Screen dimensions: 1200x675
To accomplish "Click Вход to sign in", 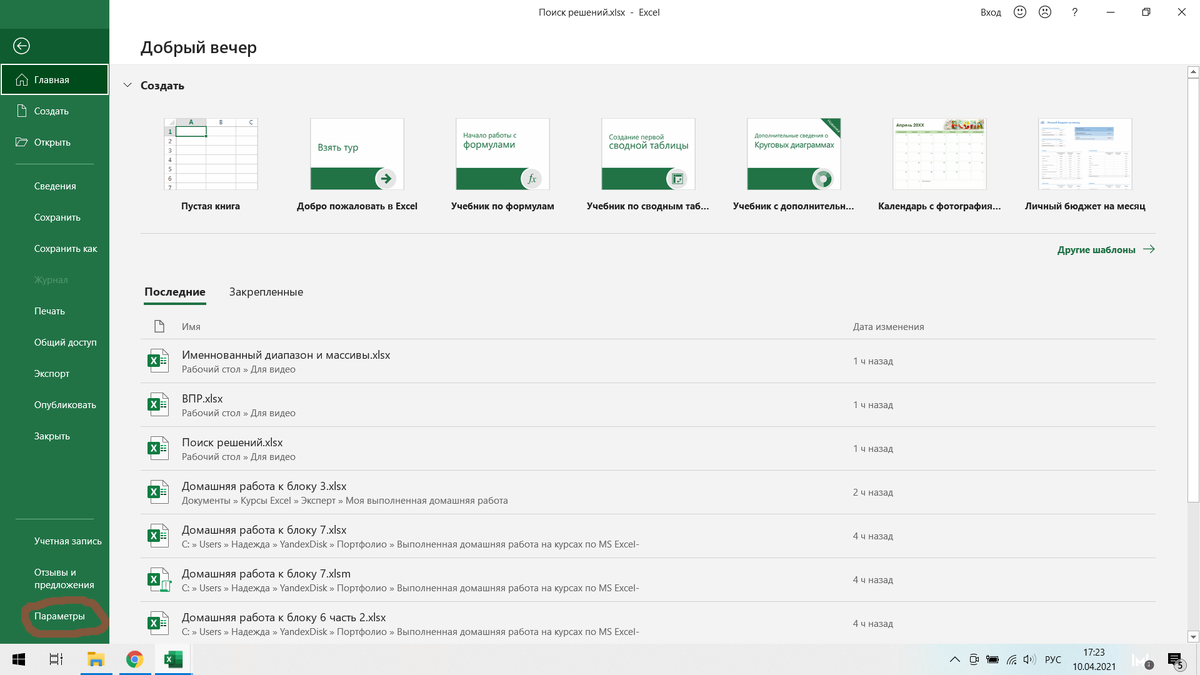I will tap(990, 13).
